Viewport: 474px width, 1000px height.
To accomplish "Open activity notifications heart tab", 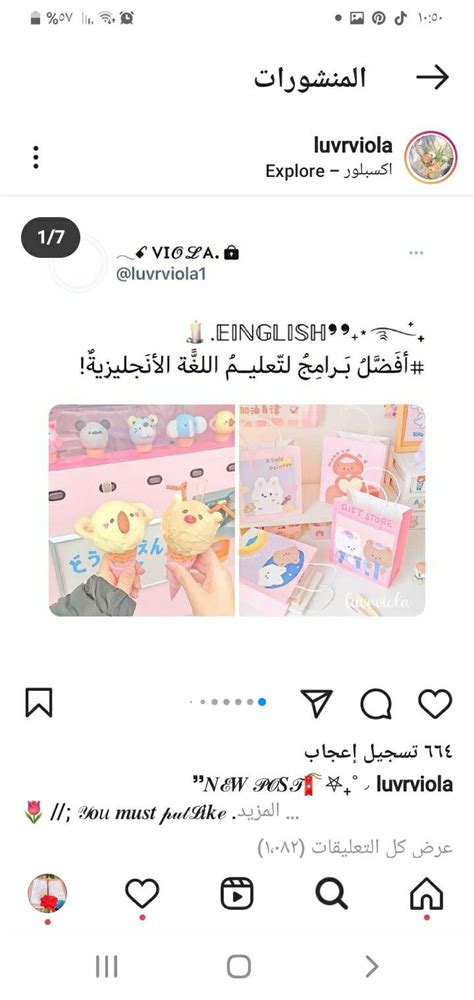I will (x=142, y=894).
